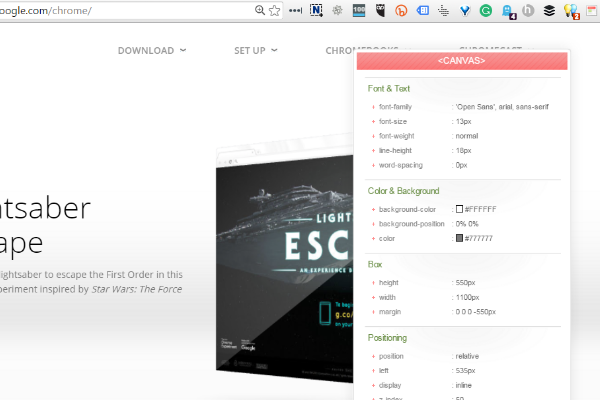Bookmark this page with the star icon
This screenshot has height=400, width=600.
[275, 10]
